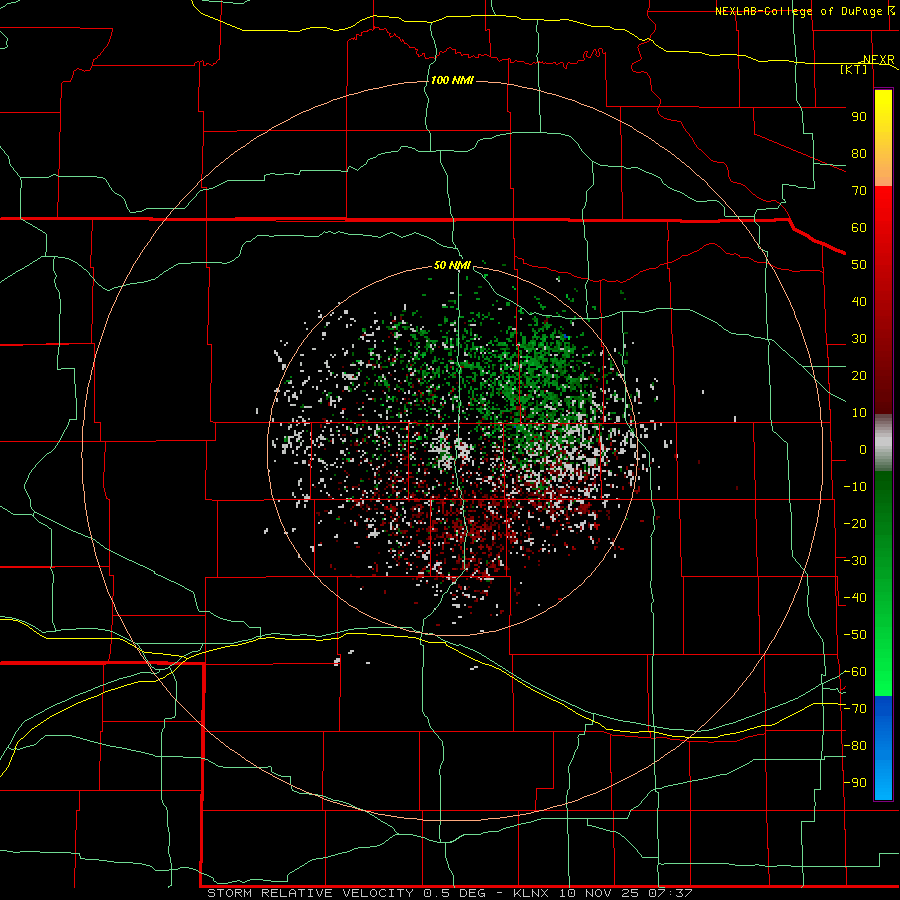The image size is (900, 900).
Task: Click the positive 60 knot scale label
Action: pos(859,228)
